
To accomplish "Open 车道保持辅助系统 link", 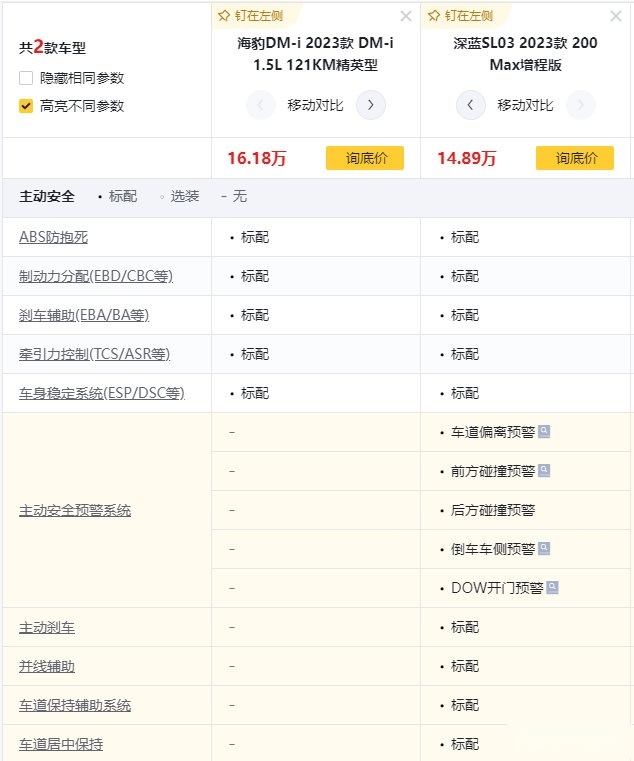I will (x=75, y=705).
